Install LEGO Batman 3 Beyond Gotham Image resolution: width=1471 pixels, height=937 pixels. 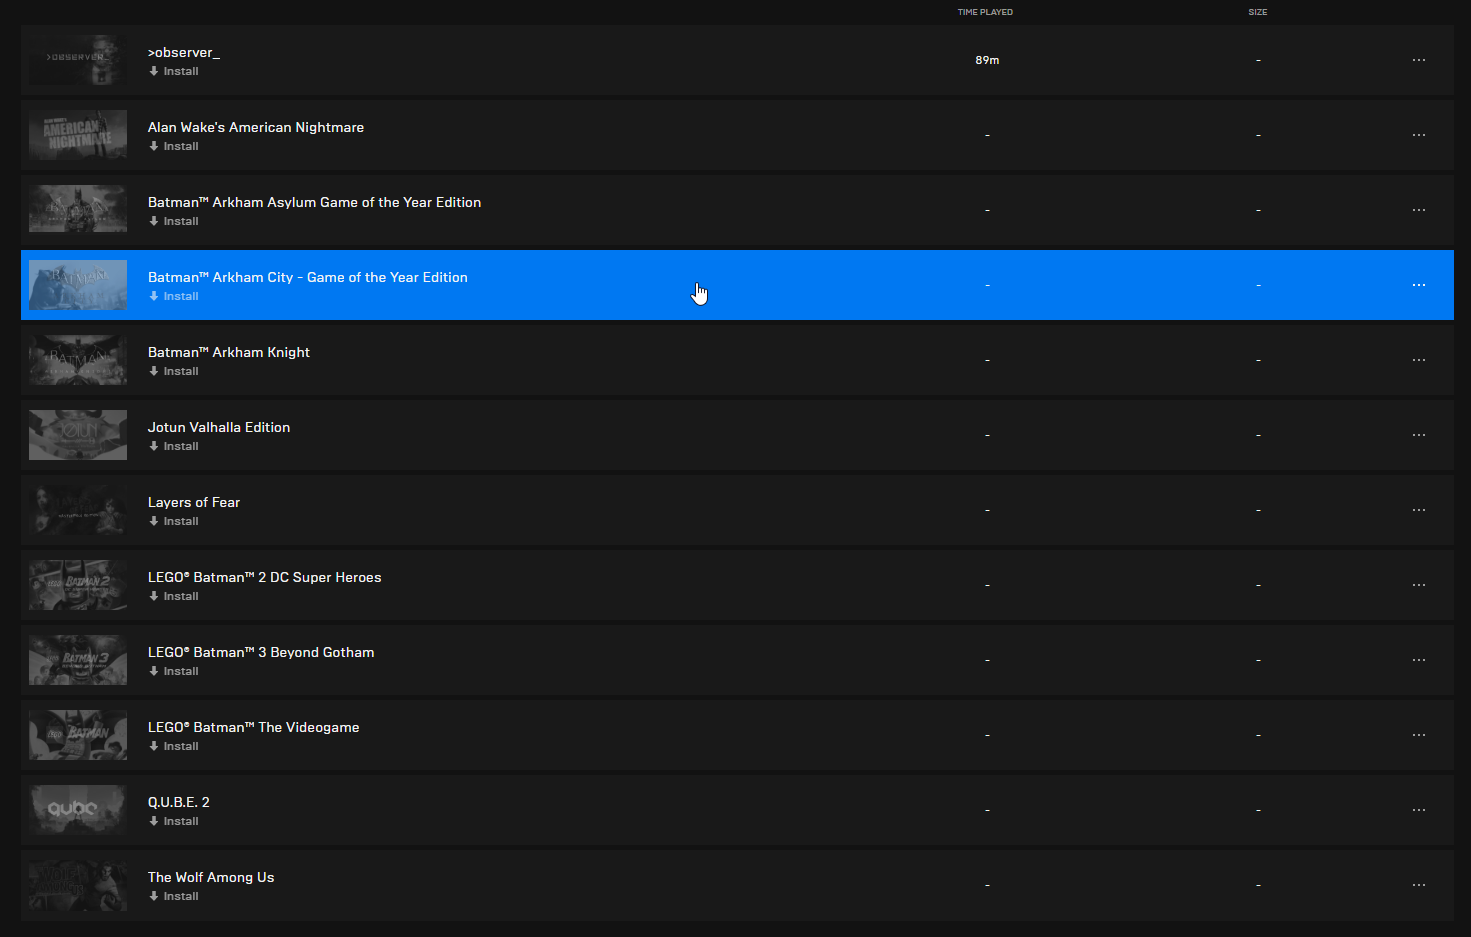[x=174, y=671]
